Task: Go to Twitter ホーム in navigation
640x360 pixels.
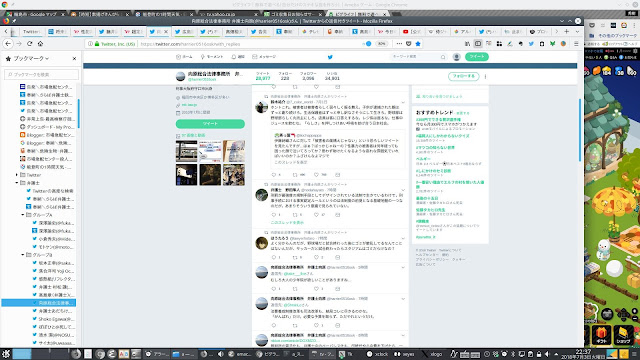Action: coord(184,57)
